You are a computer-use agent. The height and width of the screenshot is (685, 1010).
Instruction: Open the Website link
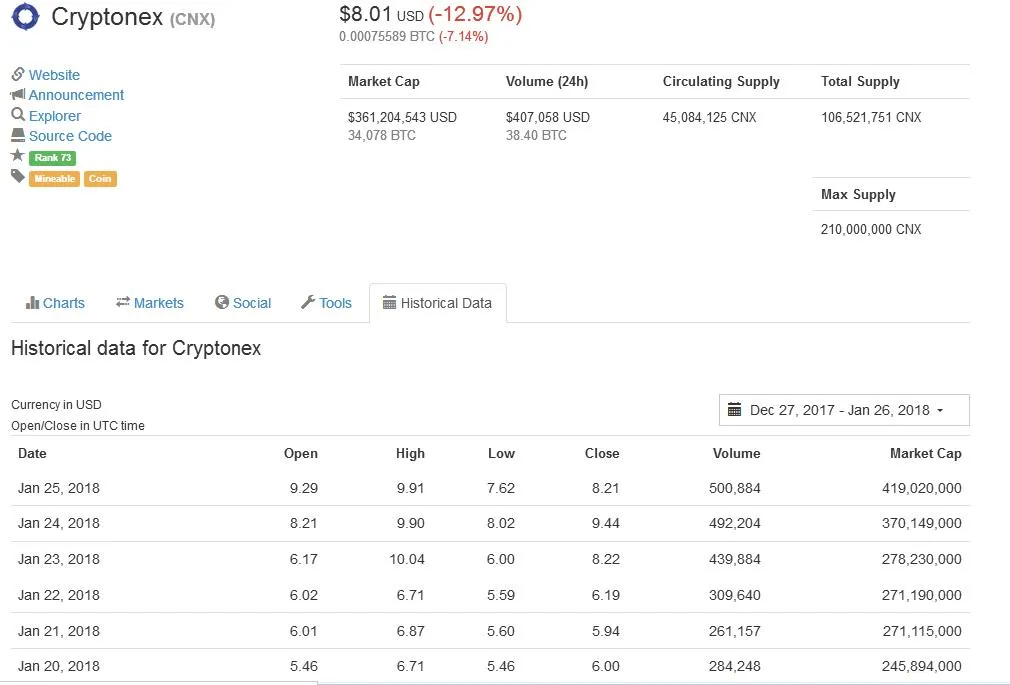(x=54, y=75)
